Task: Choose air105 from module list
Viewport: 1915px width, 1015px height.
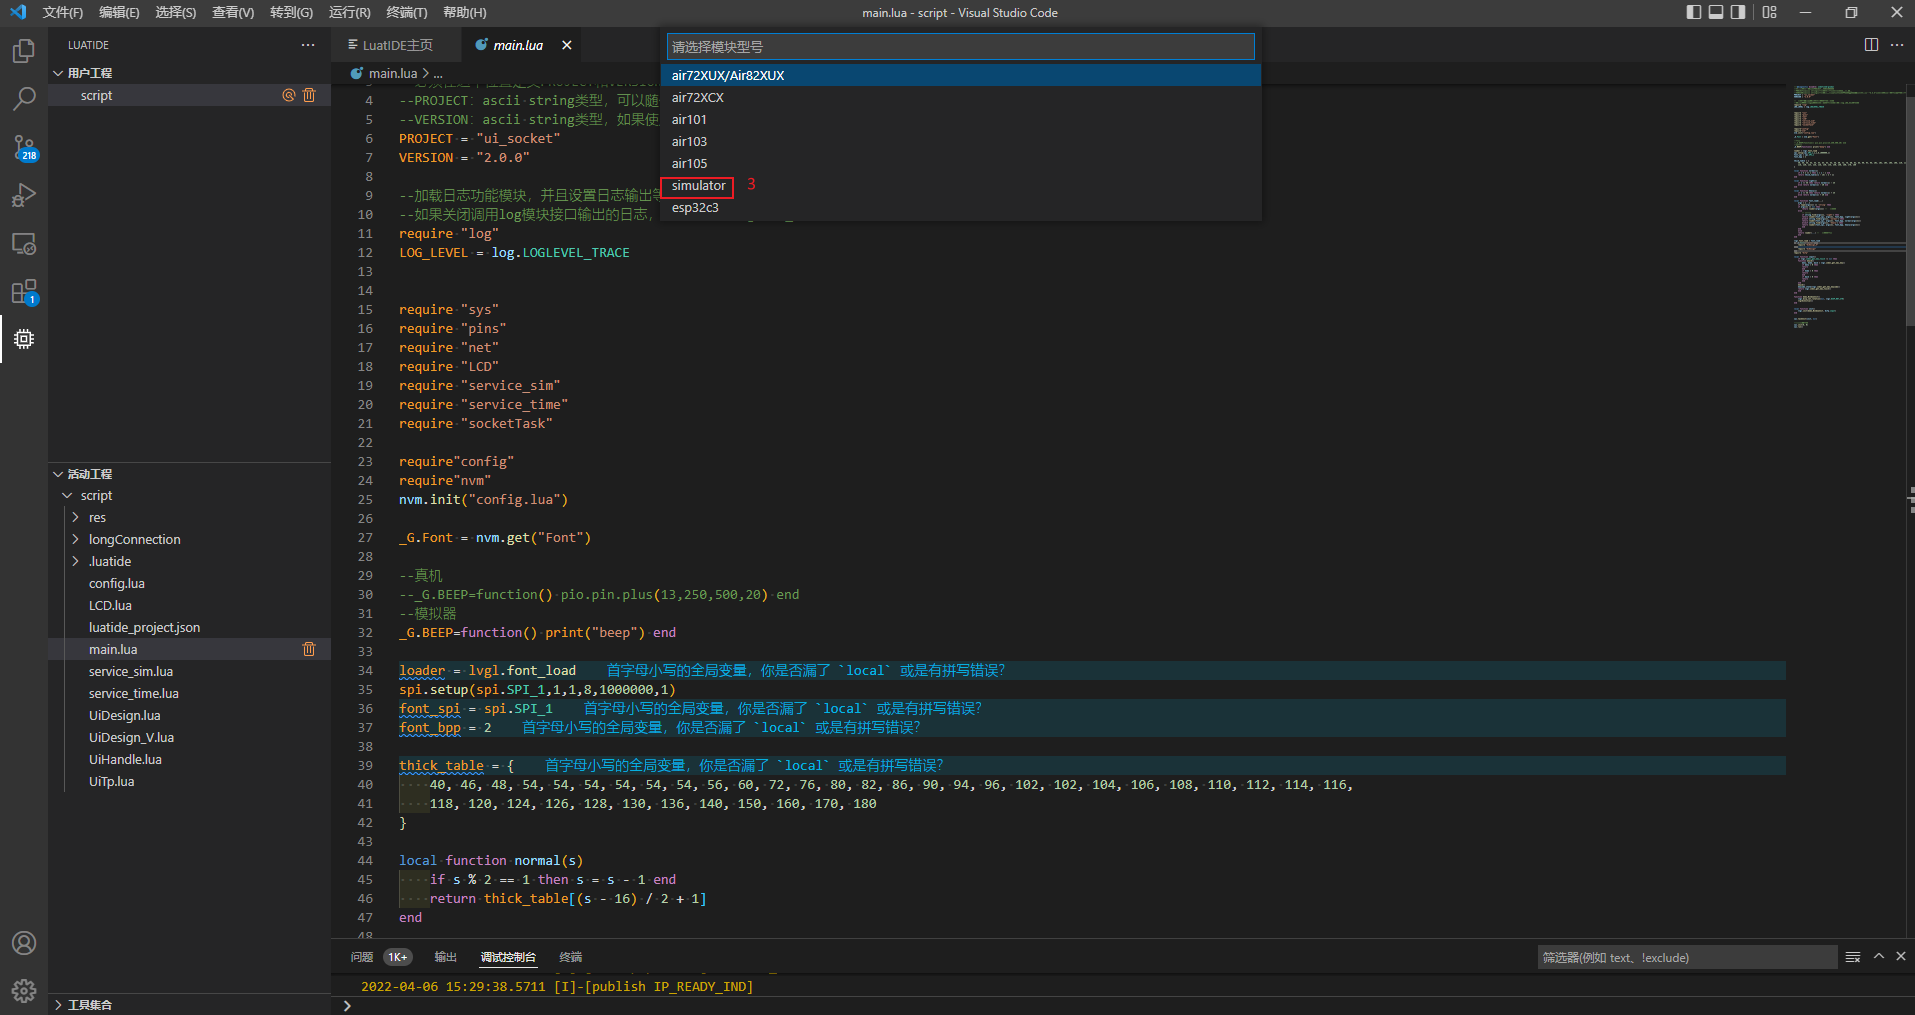Action: point(960,163)
